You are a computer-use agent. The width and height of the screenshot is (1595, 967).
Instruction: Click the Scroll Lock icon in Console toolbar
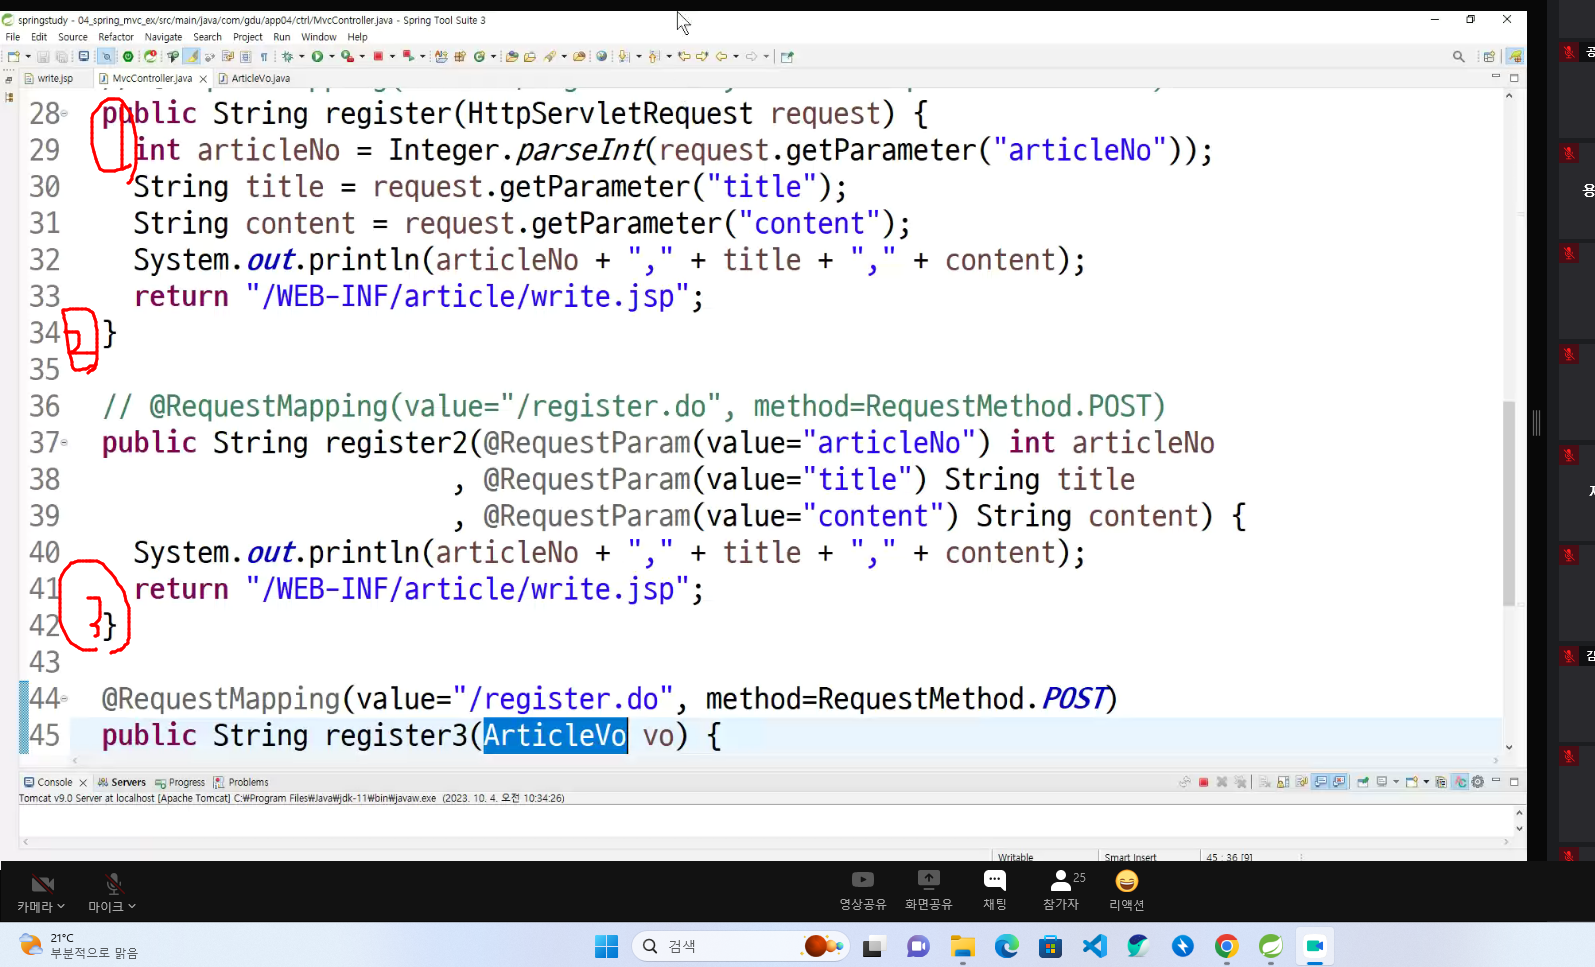[x=1283, y=782]
